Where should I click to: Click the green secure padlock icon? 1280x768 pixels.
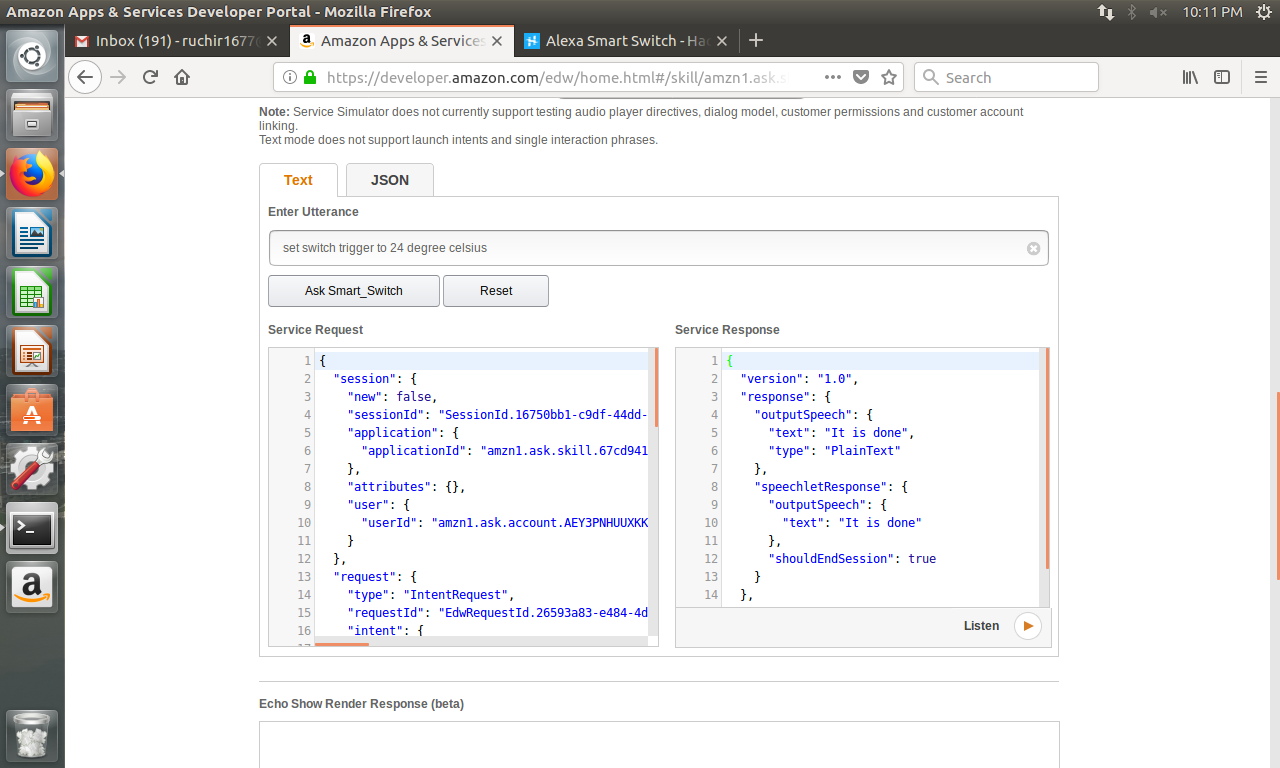(x=310, y=77)
